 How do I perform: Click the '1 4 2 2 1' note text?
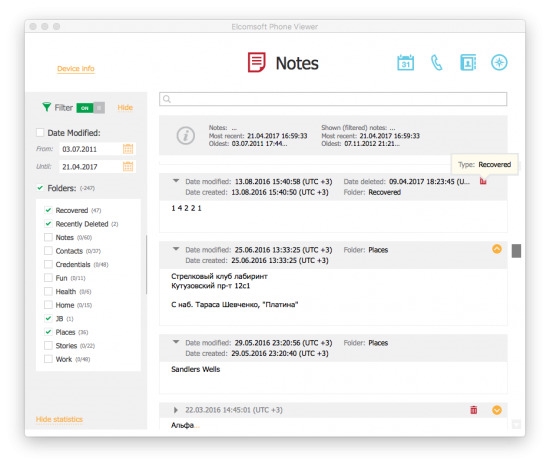186,208
